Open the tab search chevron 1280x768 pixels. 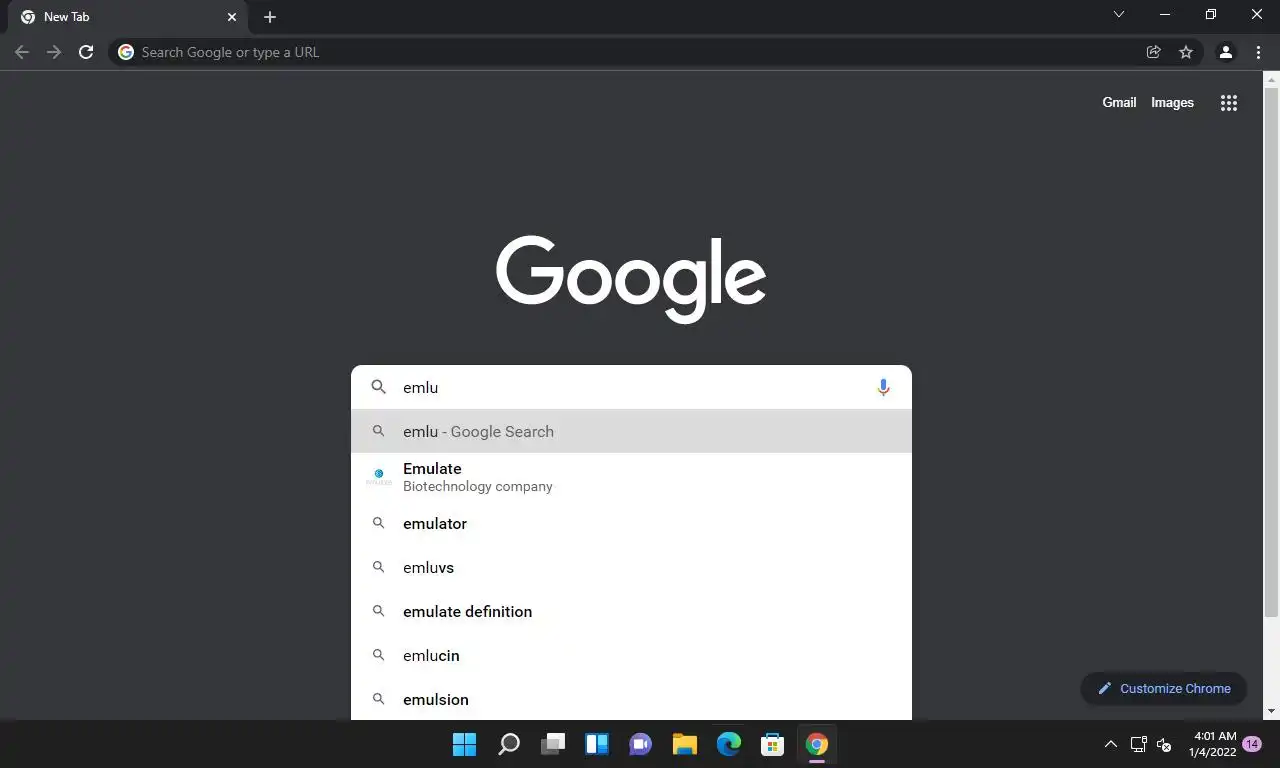tap(1119, 15)
